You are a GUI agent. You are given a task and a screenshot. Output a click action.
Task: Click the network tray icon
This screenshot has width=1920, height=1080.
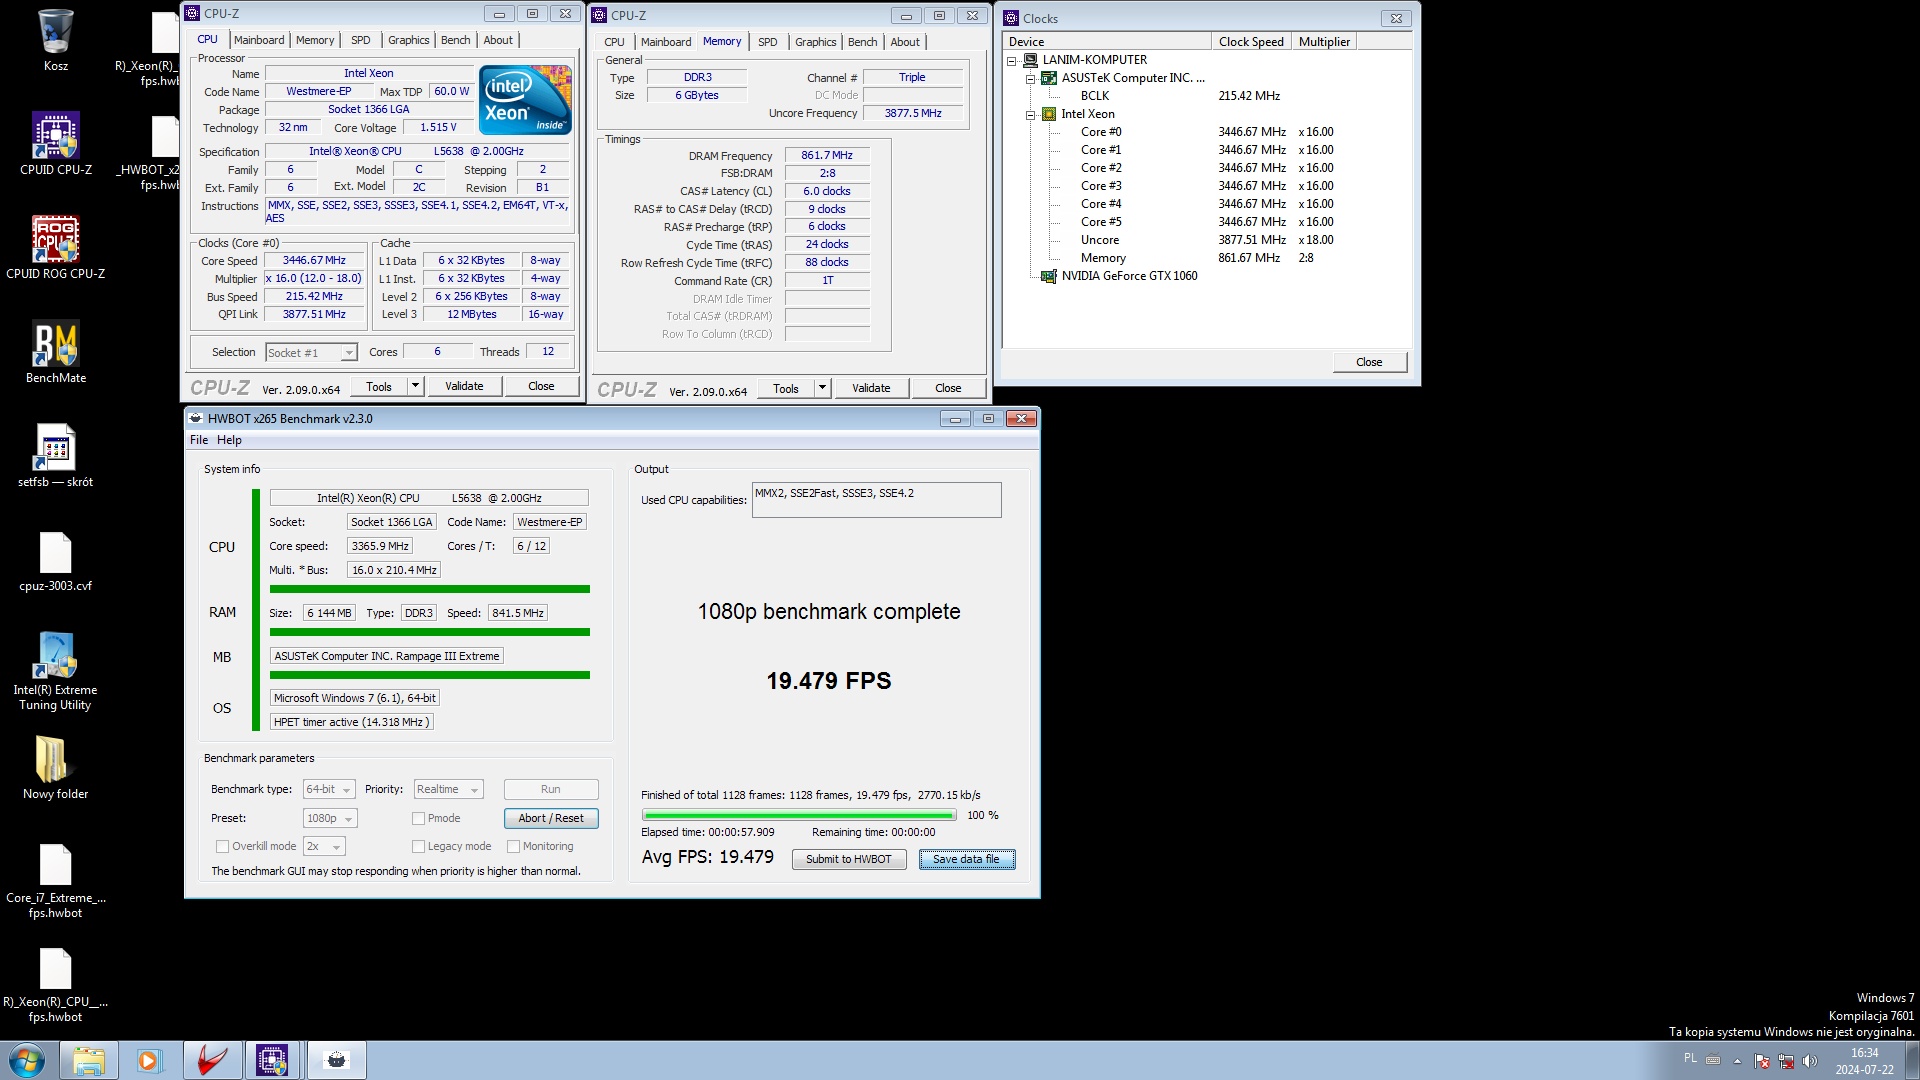click(1785, 1061)
